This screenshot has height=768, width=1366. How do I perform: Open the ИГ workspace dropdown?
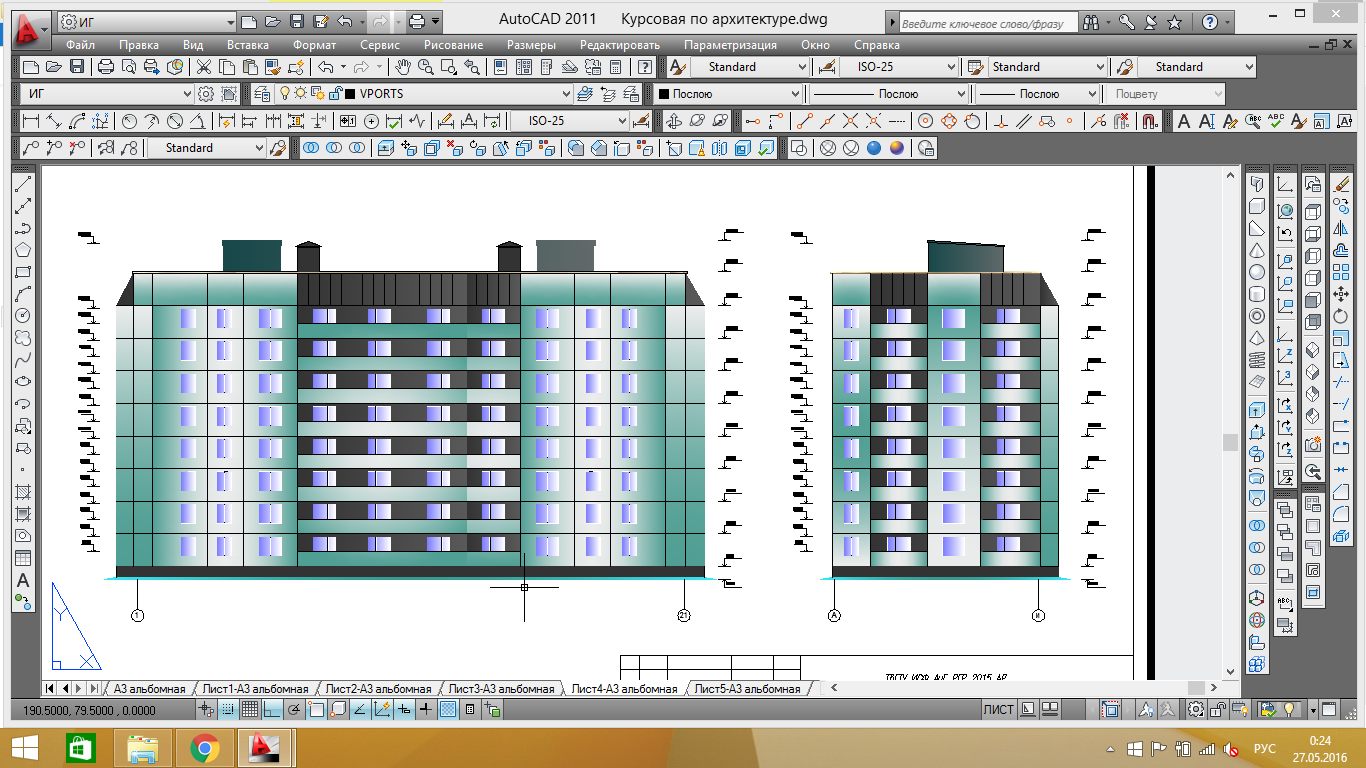click(107, 94)
